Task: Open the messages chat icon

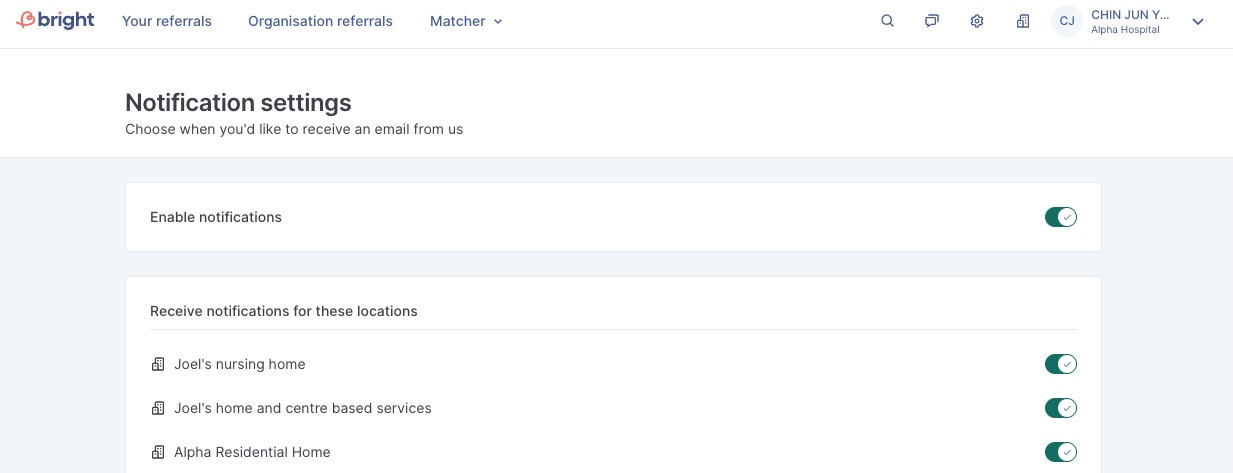Action: coord(932,21)
